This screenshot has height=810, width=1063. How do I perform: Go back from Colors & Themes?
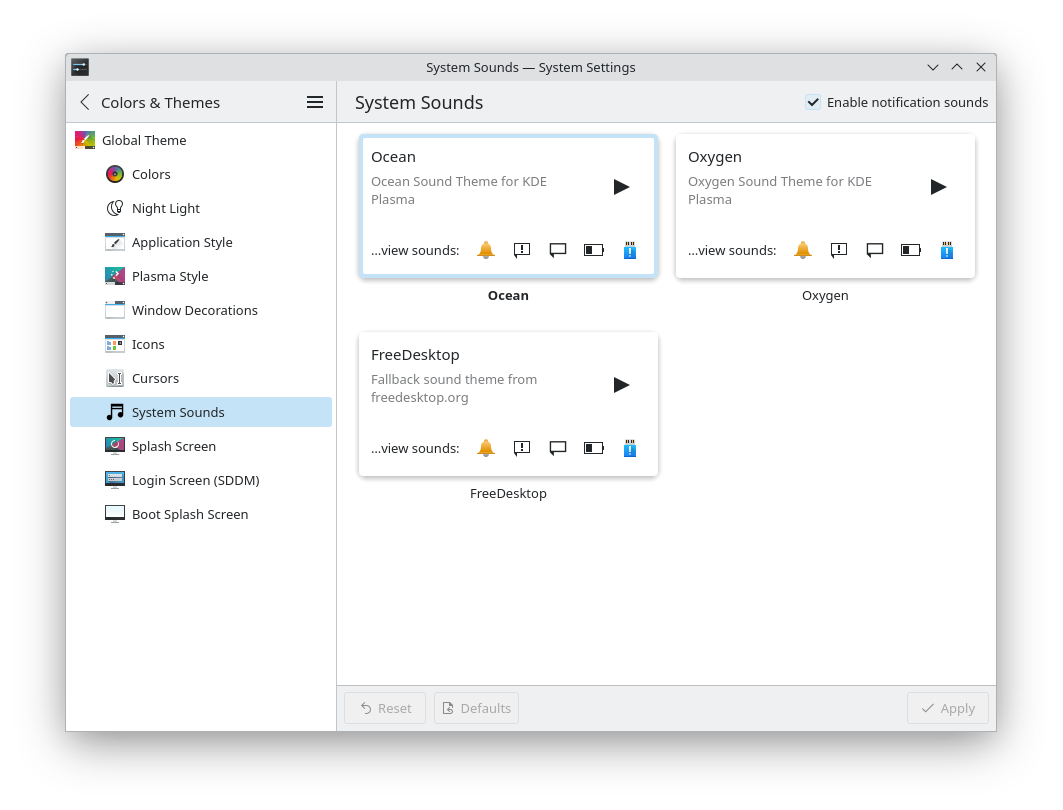click(85, 102)
